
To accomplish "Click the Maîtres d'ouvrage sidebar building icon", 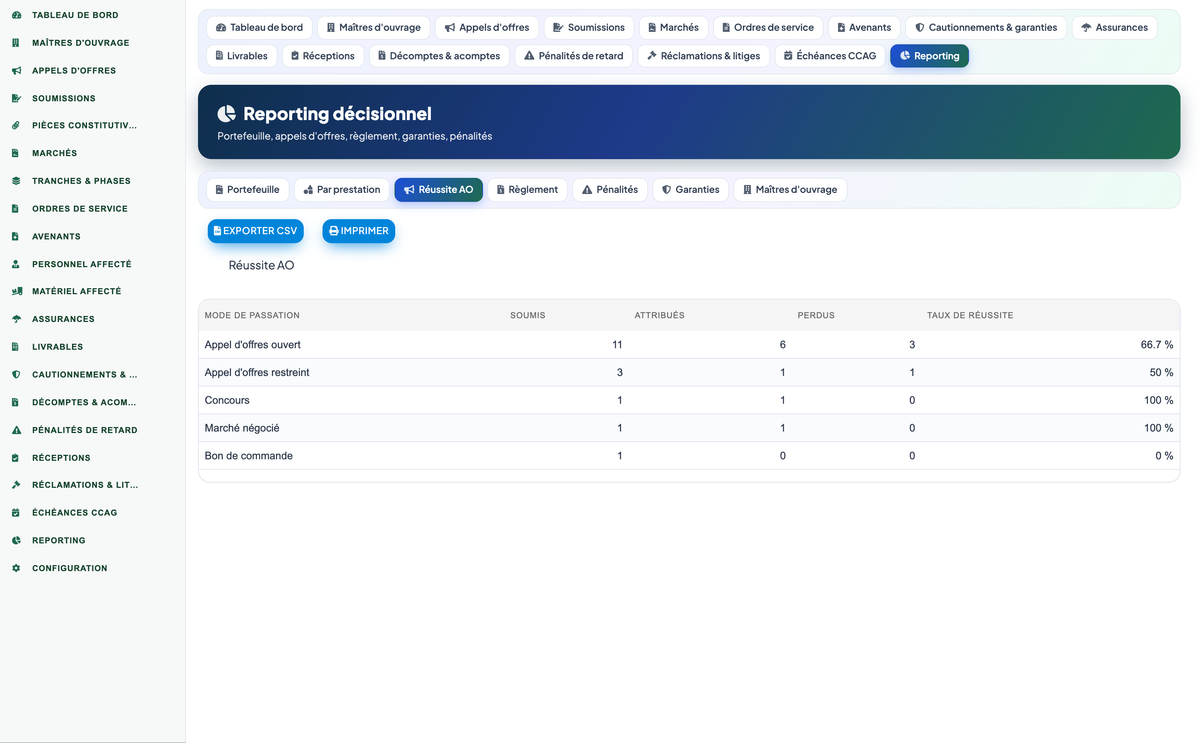I will (x=16, y=43).
